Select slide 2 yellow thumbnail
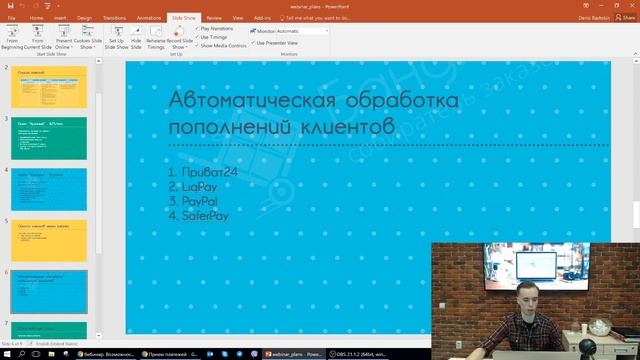This screenshot has width=640, height=360. [49, 87]
